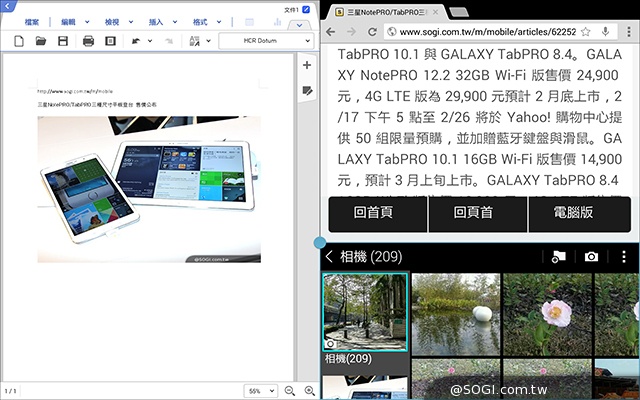Zoom in the document
Screen dimensions: 640x400
point(310,391)
